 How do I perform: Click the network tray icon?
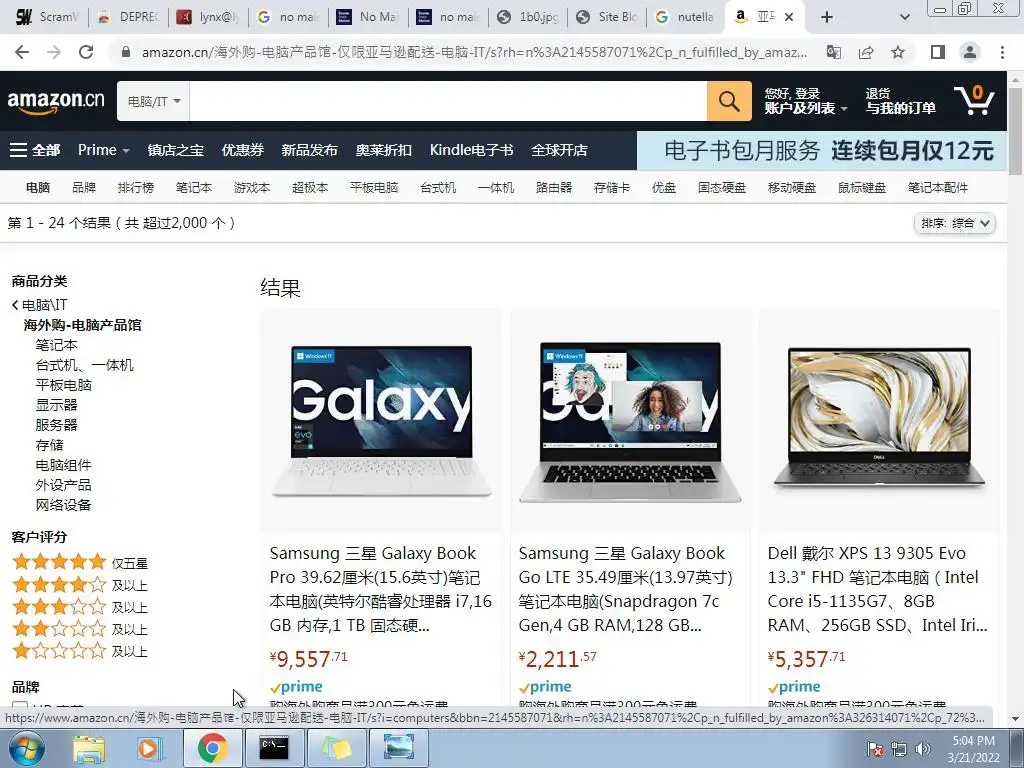pyautogui.click(x=899, y=749)
